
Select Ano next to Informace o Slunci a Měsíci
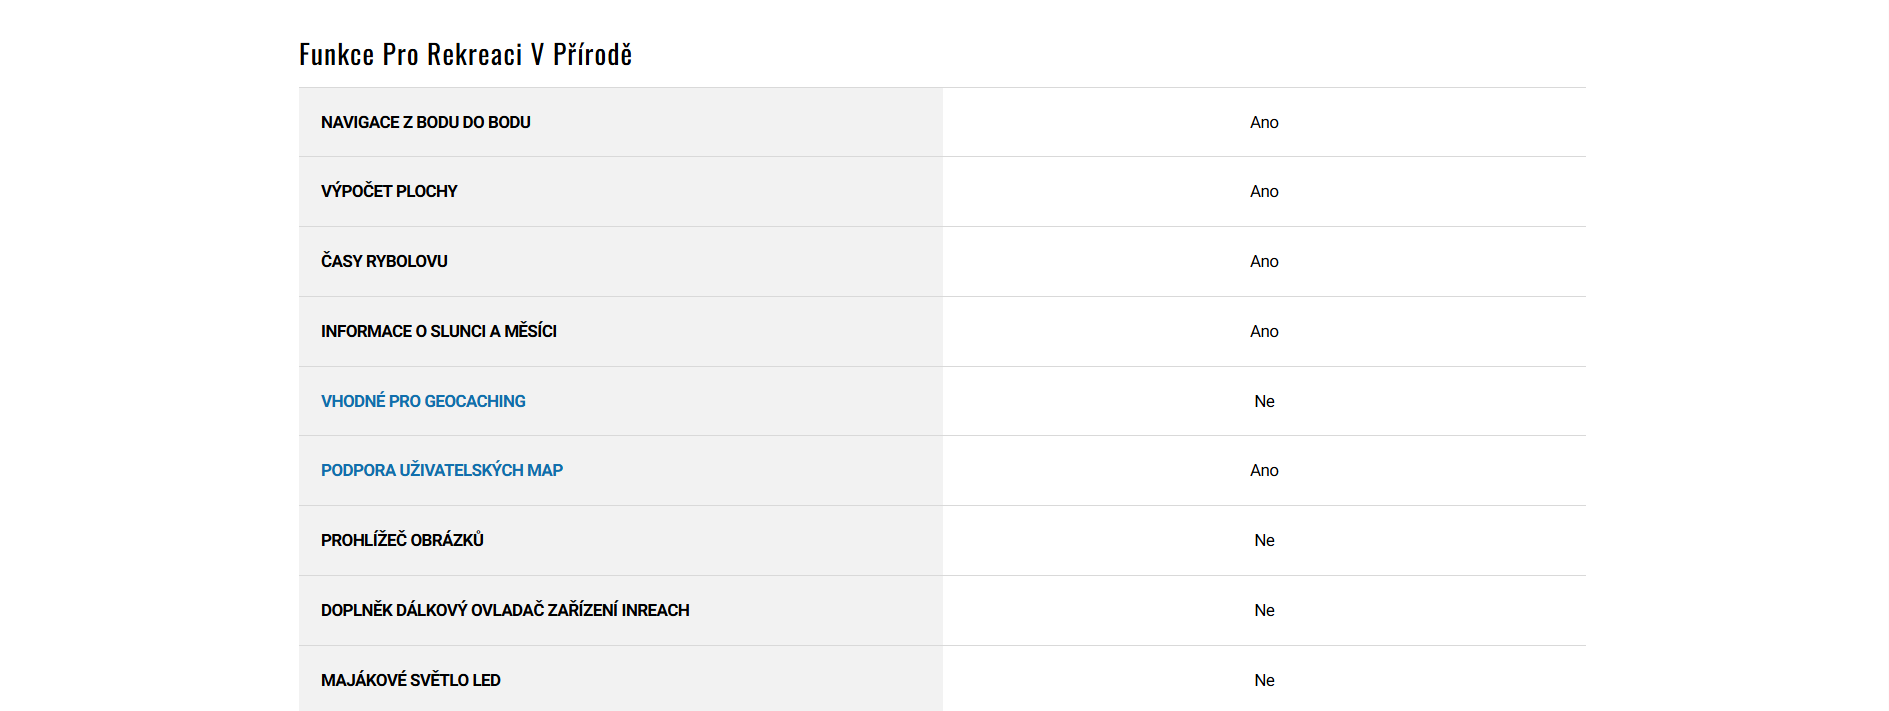tap(1264, 331)
